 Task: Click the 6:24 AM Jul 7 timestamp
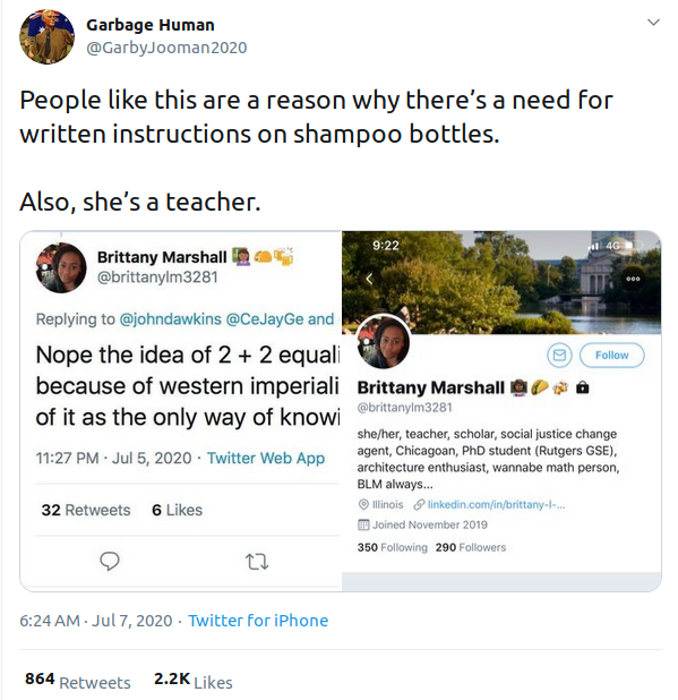(x=96, y=620)
